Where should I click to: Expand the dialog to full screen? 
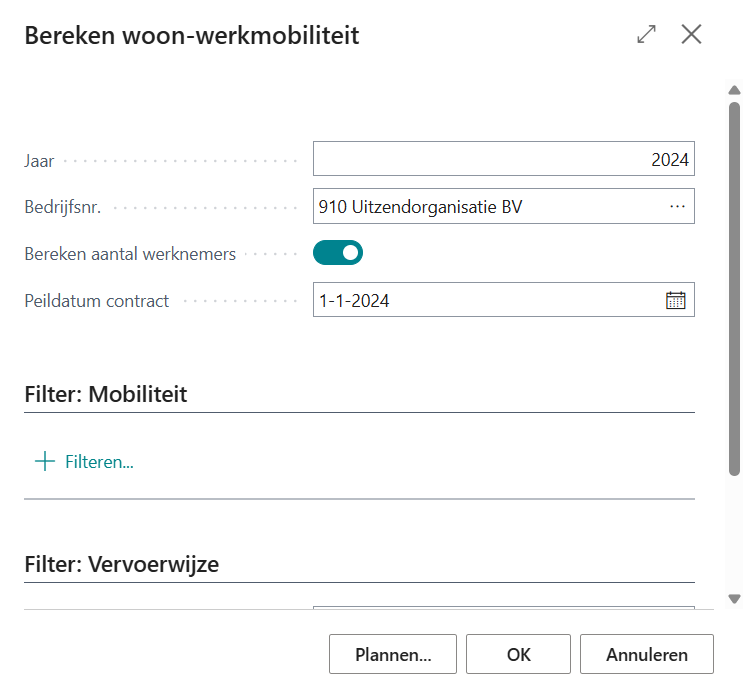pos(646,34)
